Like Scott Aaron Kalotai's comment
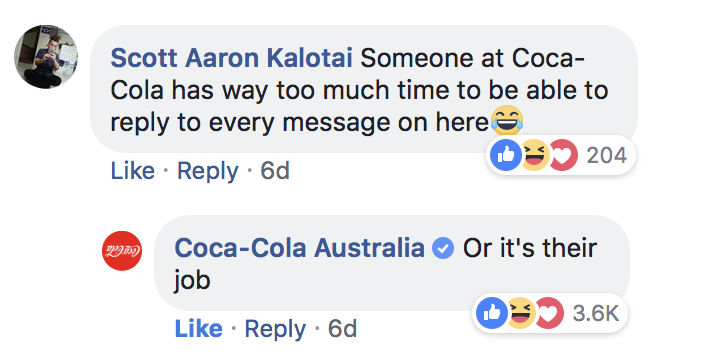The image size is (708, 364). coord(133,171)
